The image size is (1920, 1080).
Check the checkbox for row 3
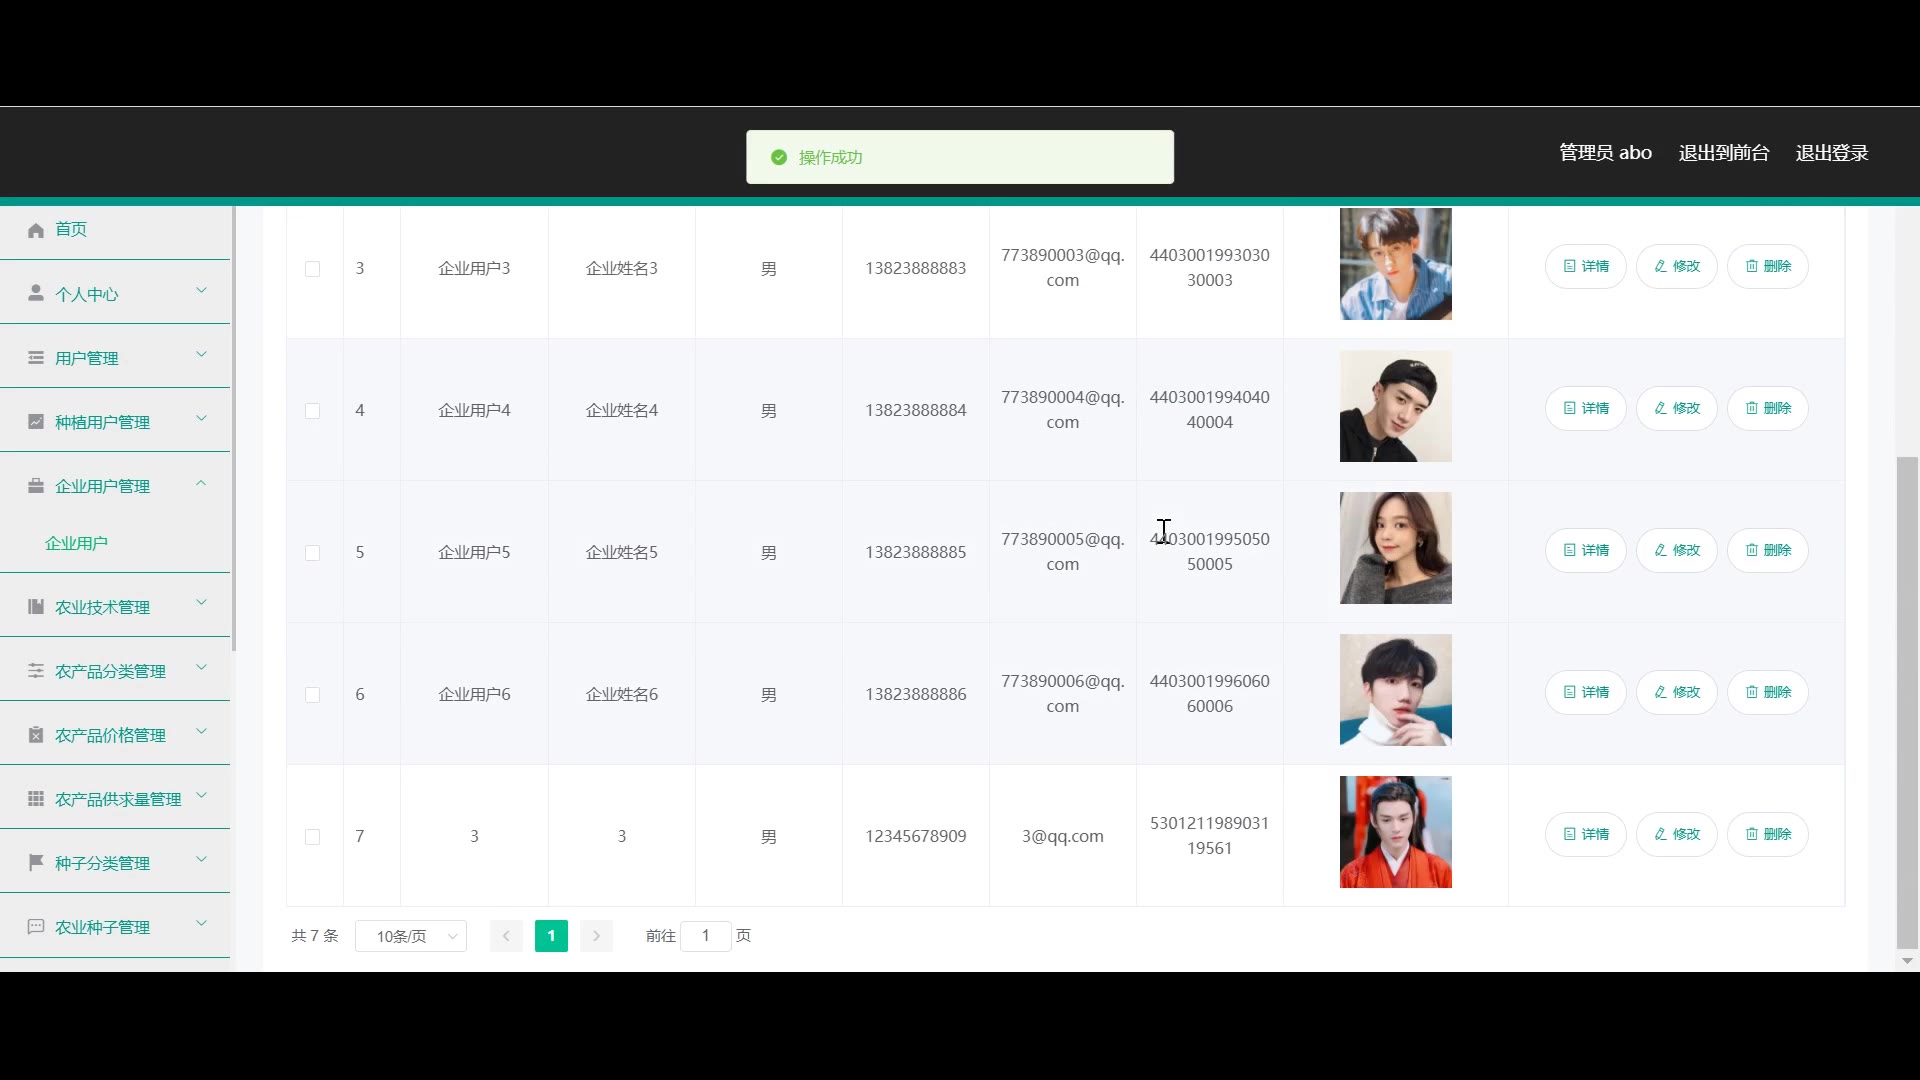pos(312,269)
